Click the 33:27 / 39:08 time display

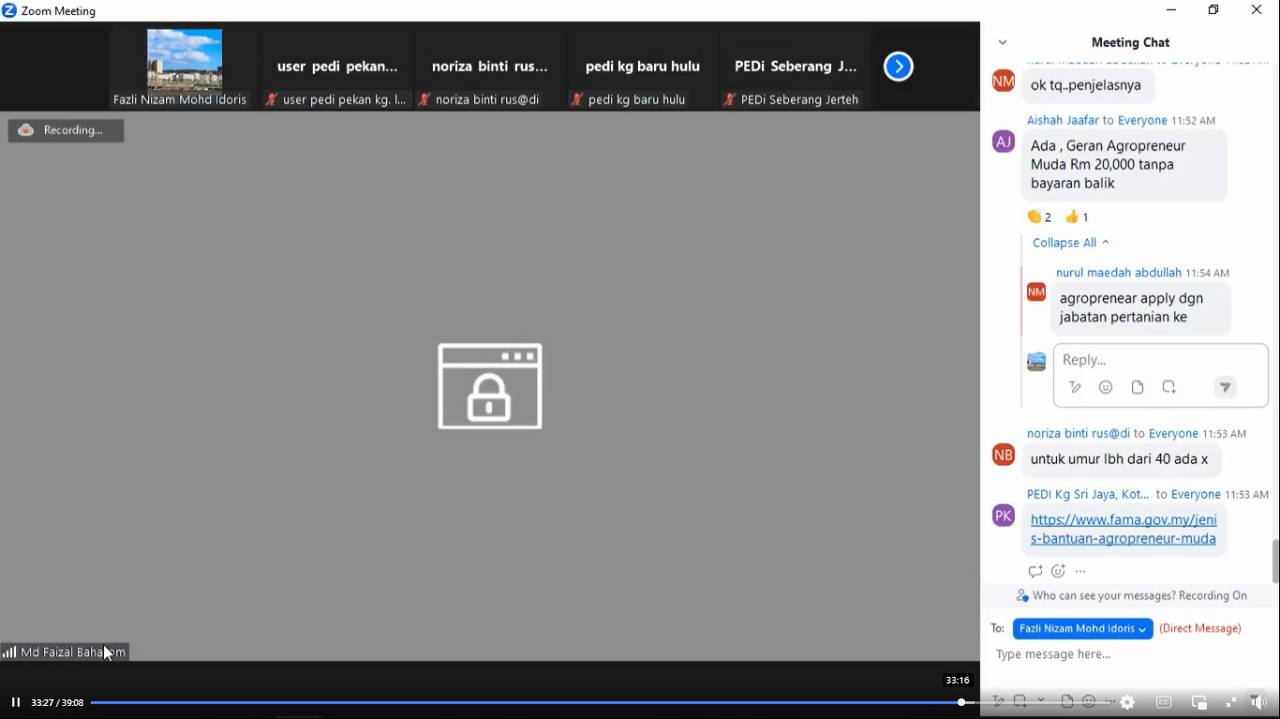click(x=57, y=703)
